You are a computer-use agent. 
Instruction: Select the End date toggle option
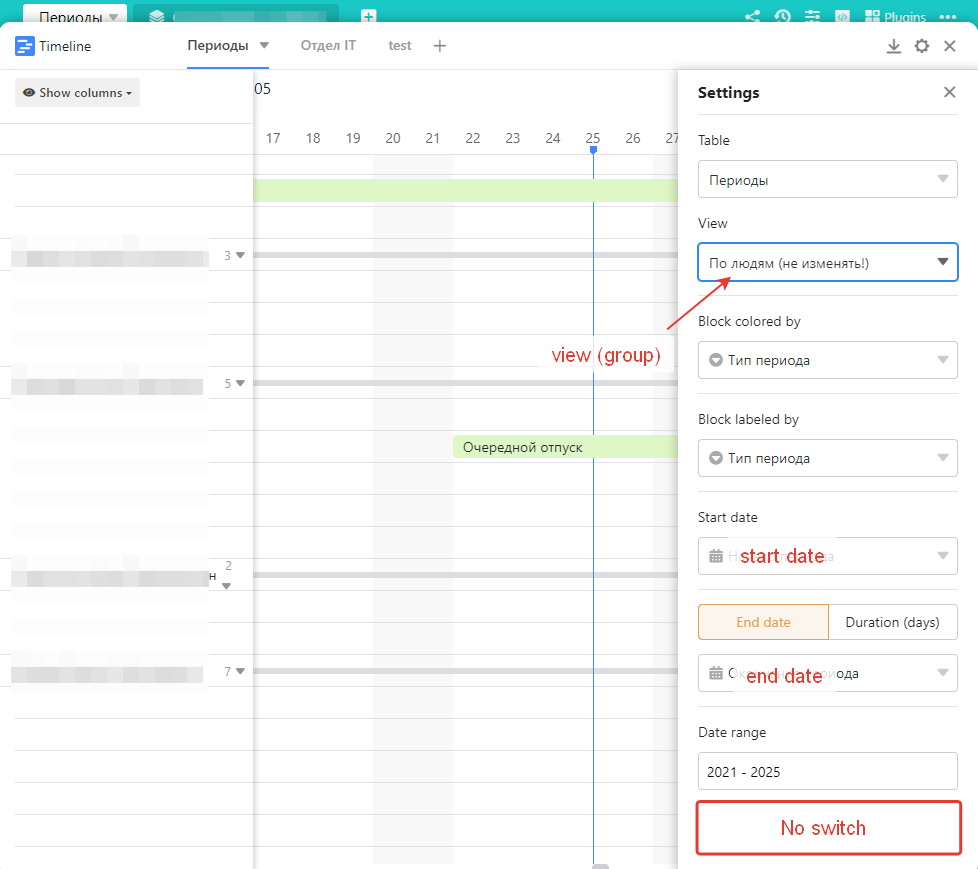coord(763,622)
